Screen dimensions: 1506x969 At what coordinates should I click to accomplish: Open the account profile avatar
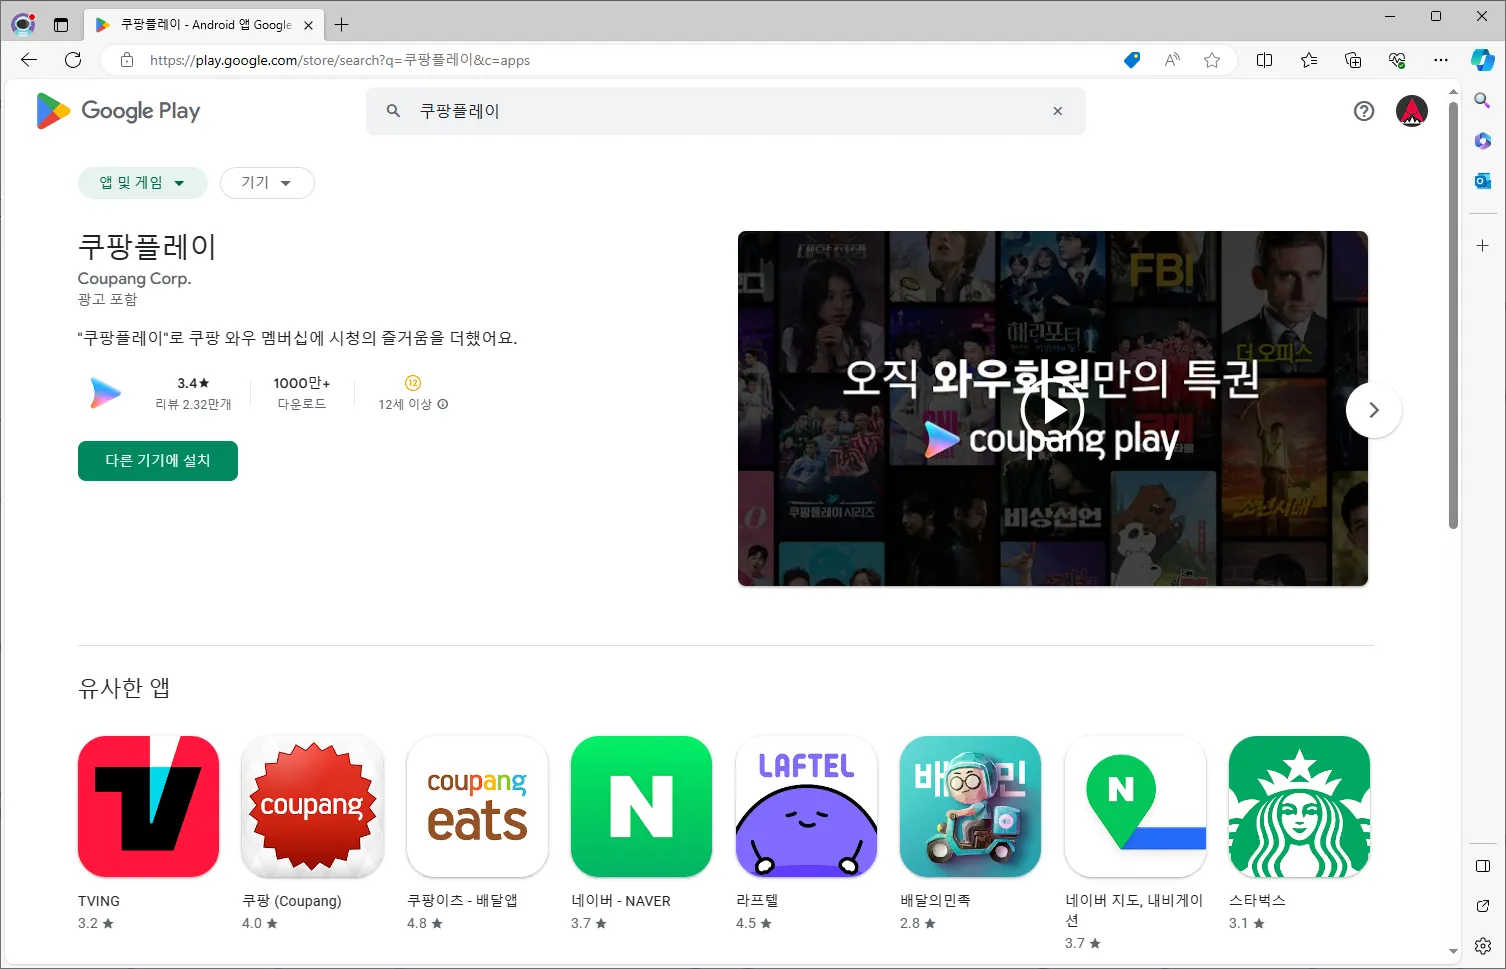click(x=1412, y=111)
